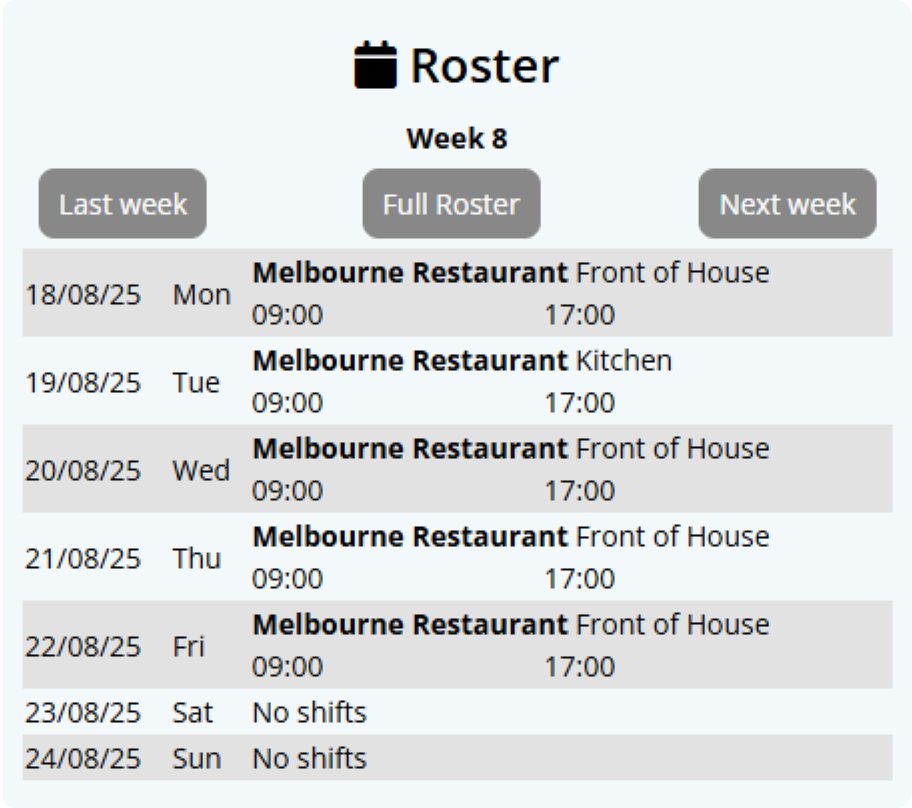Select the Monday 18/08/25 shift row

(x=457, y=293)
